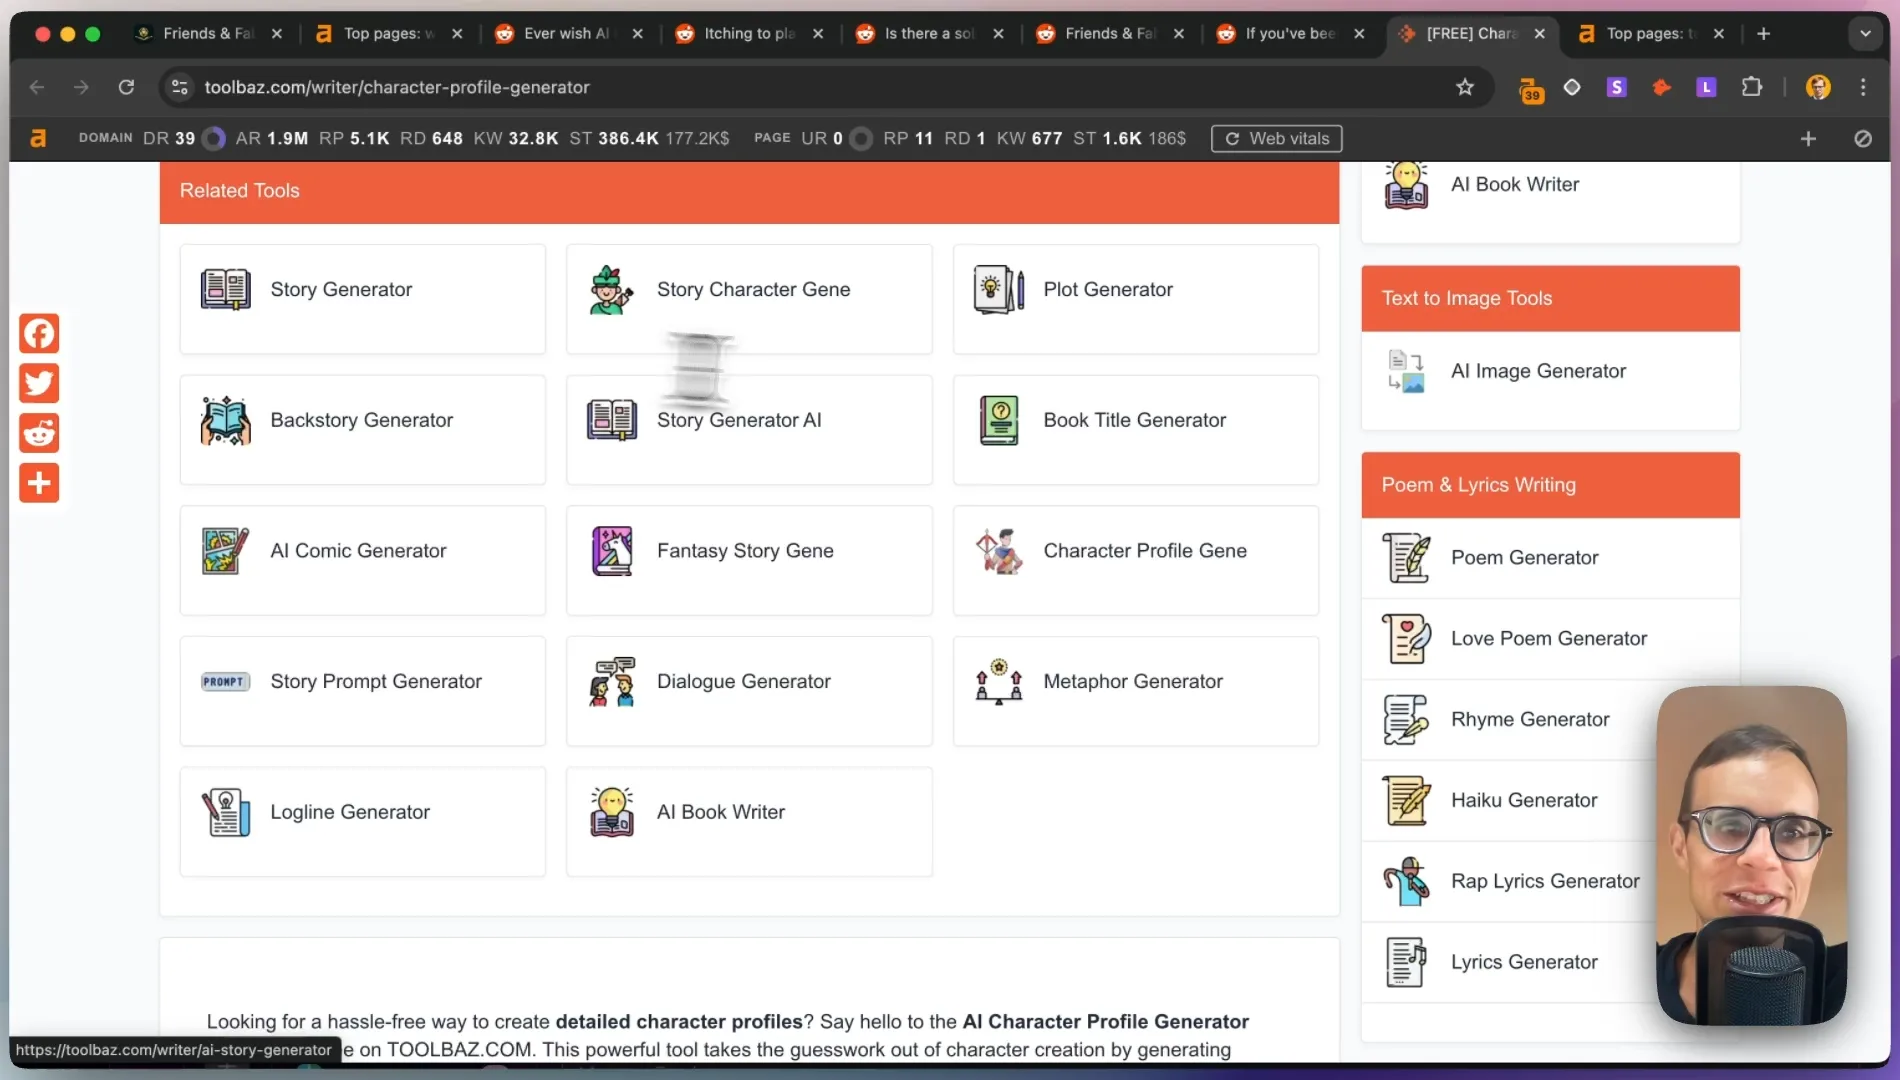Share page via Twitter icon
The width and height of the screenshot is (1900, 1080).
tap(39, 383)
